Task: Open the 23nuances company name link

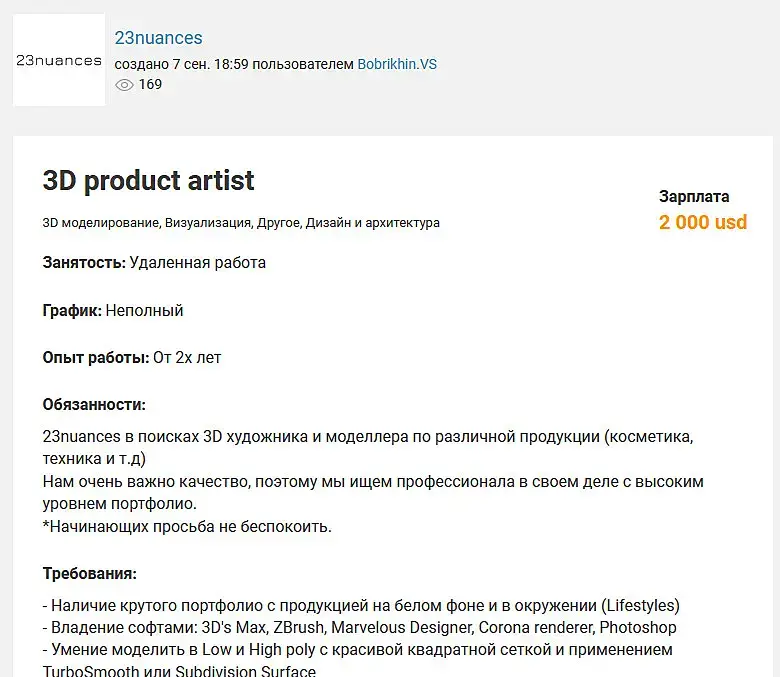Action: (158, 38)
